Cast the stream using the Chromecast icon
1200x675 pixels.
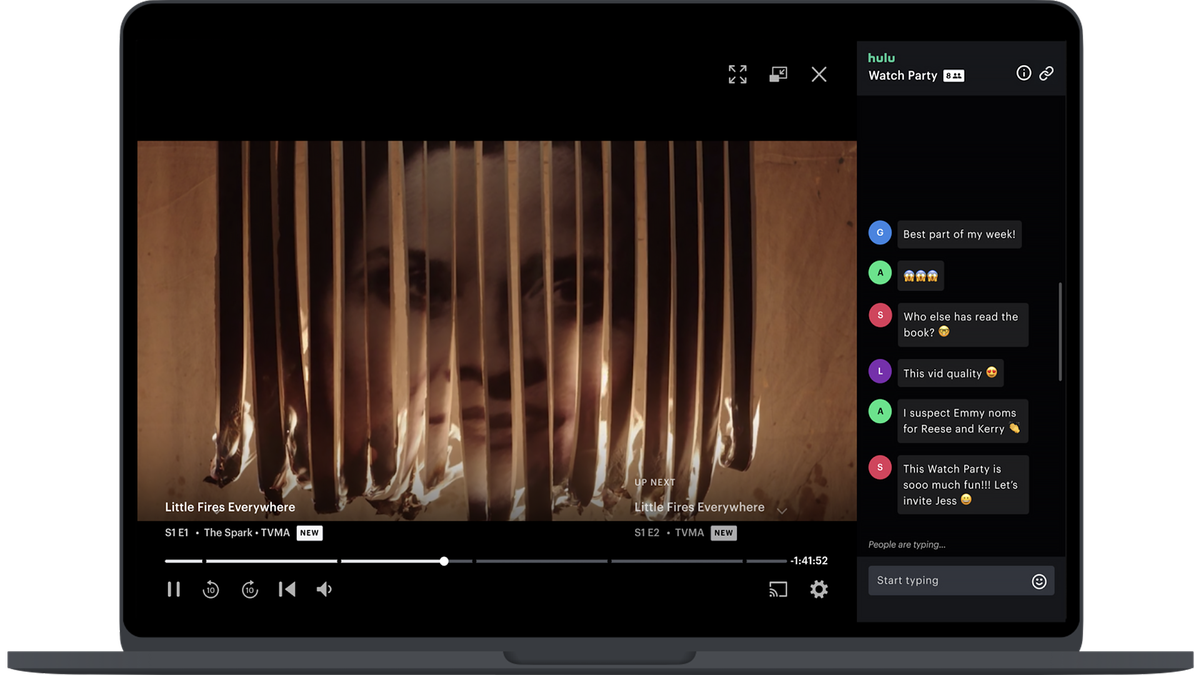pyautogui.click(x=779, y=589)
